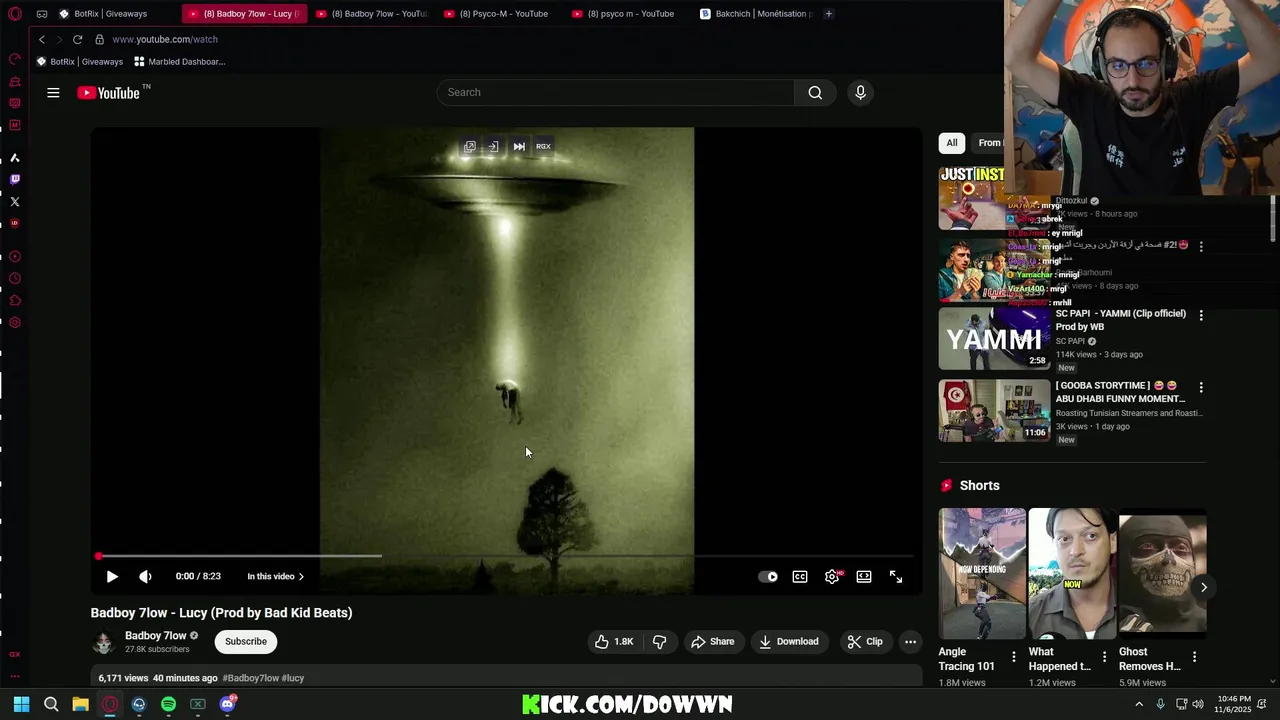This screenshot has width=1280, height=720.
Task: Play the Lucy video
Action: (112, 576)
